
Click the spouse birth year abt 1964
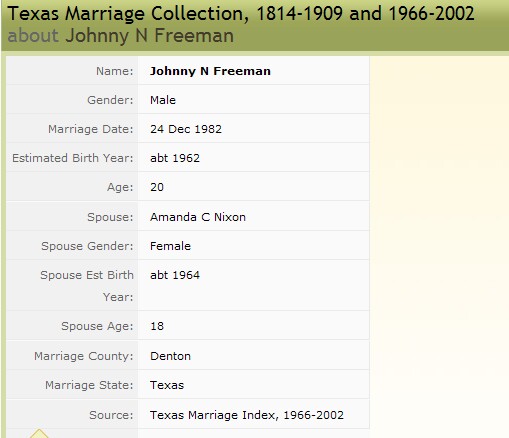coord(175,275)
